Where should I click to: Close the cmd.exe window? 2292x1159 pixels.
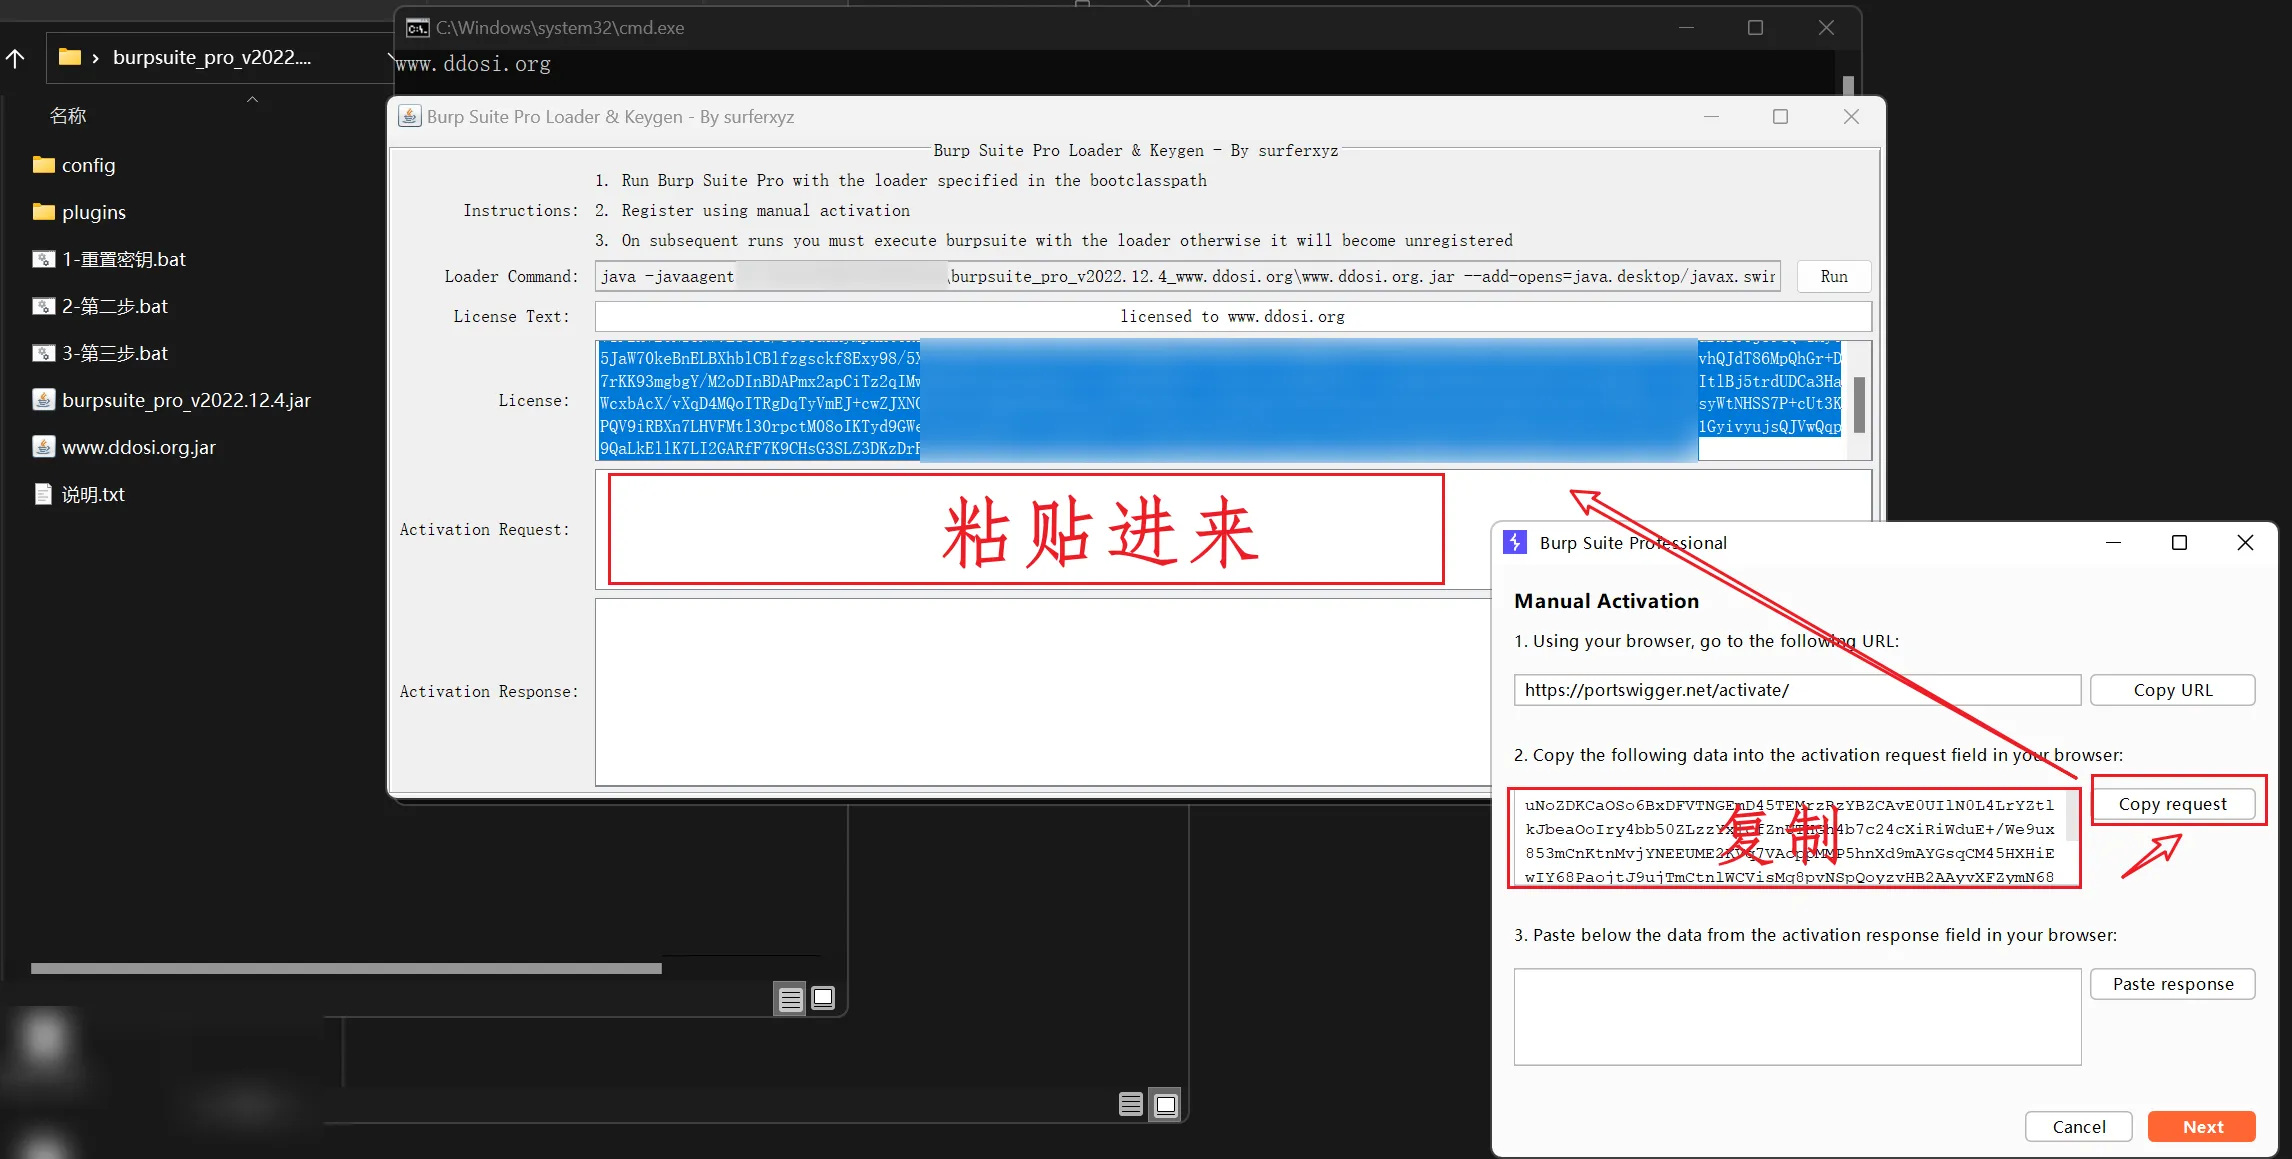(1826, 28)
